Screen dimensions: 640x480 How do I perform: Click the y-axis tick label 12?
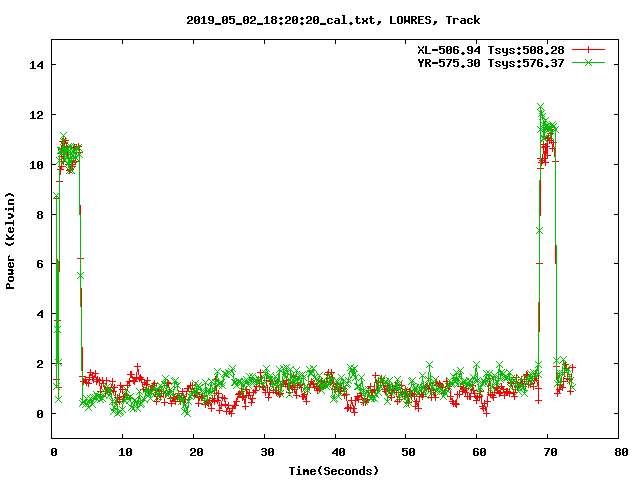36,115
